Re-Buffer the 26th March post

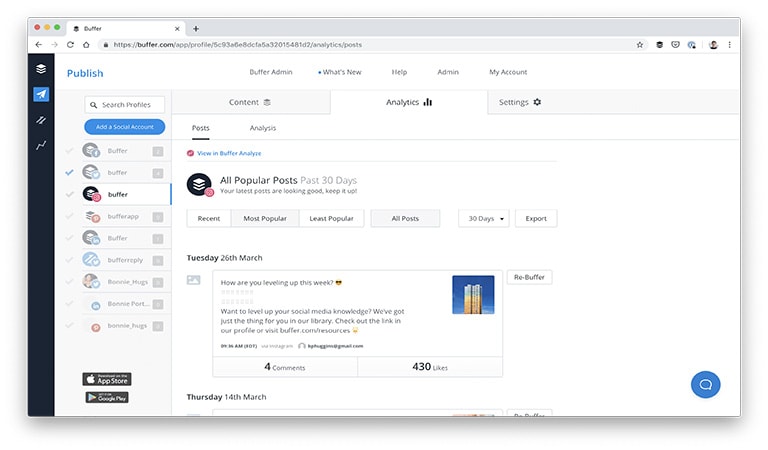(529, 277)
